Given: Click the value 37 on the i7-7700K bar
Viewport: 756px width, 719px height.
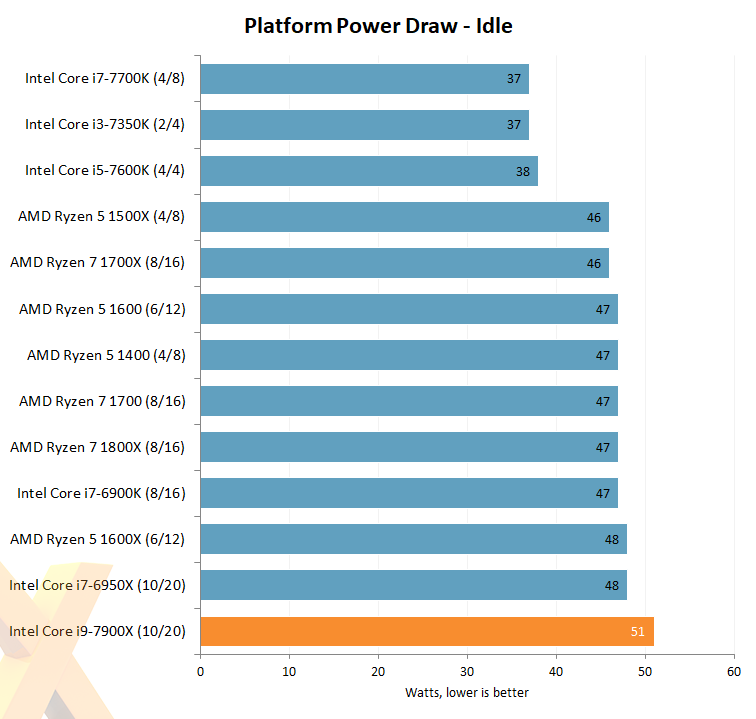Looking at the screenshot, I should [513, 79].
